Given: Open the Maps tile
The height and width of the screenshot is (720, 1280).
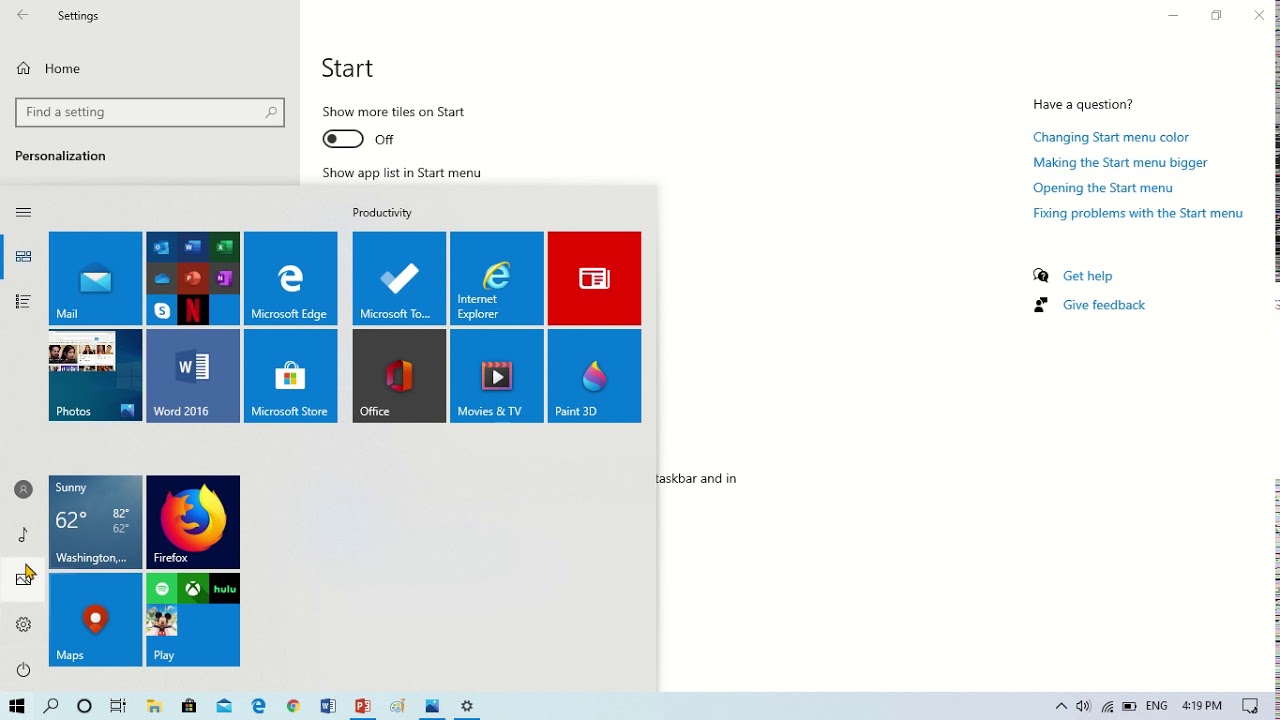Looking at the screenshot, I should 95,620.
